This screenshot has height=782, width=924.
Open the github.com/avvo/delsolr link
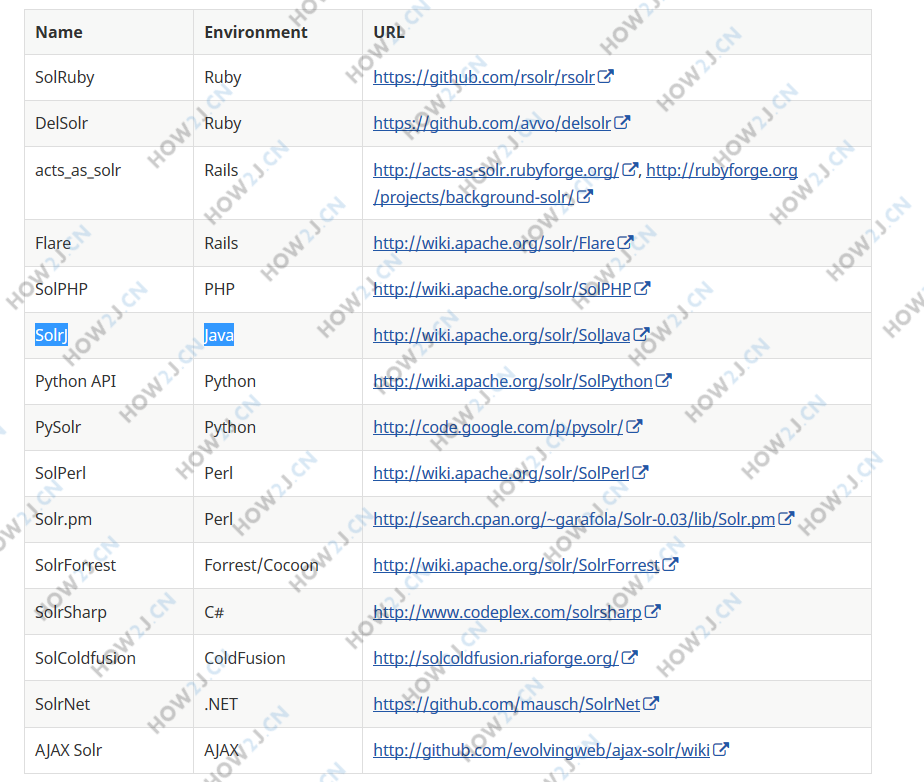(x=492, y=123)
